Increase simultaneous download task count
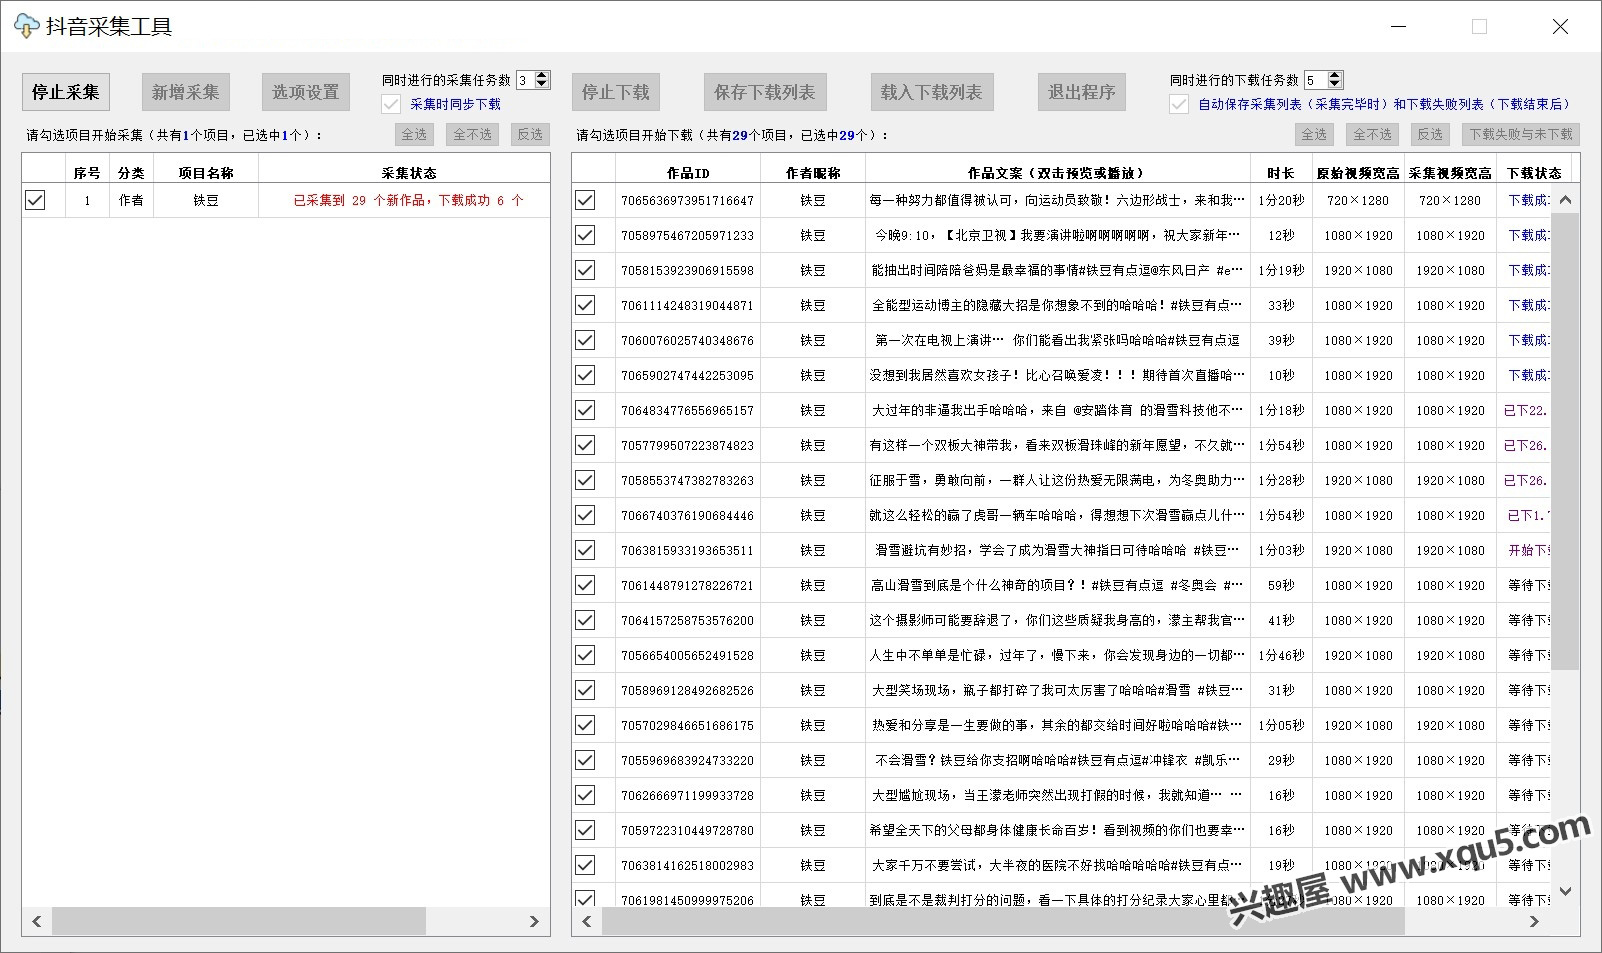This screenshot has height=953, width=1602. coord(1335,75)
